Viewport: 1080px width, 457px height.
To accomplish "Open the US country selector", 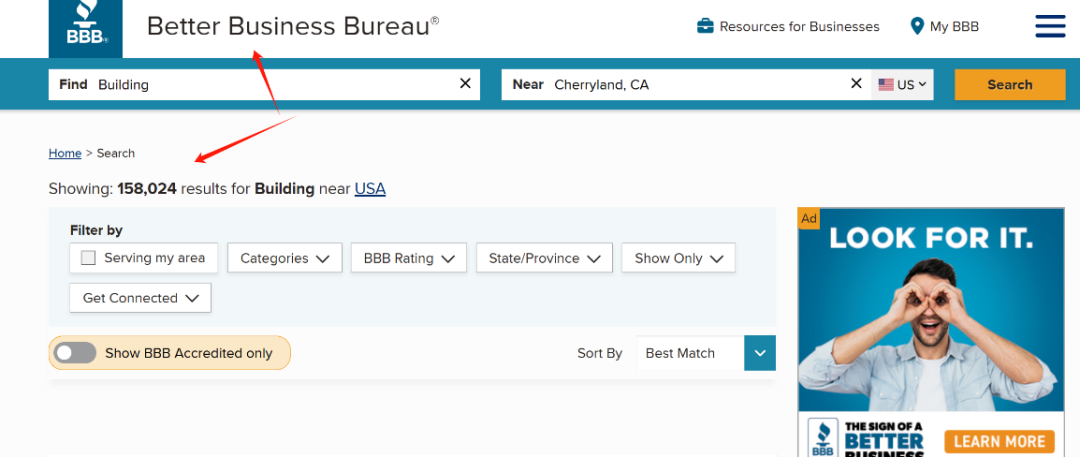I will pos(902,85).
